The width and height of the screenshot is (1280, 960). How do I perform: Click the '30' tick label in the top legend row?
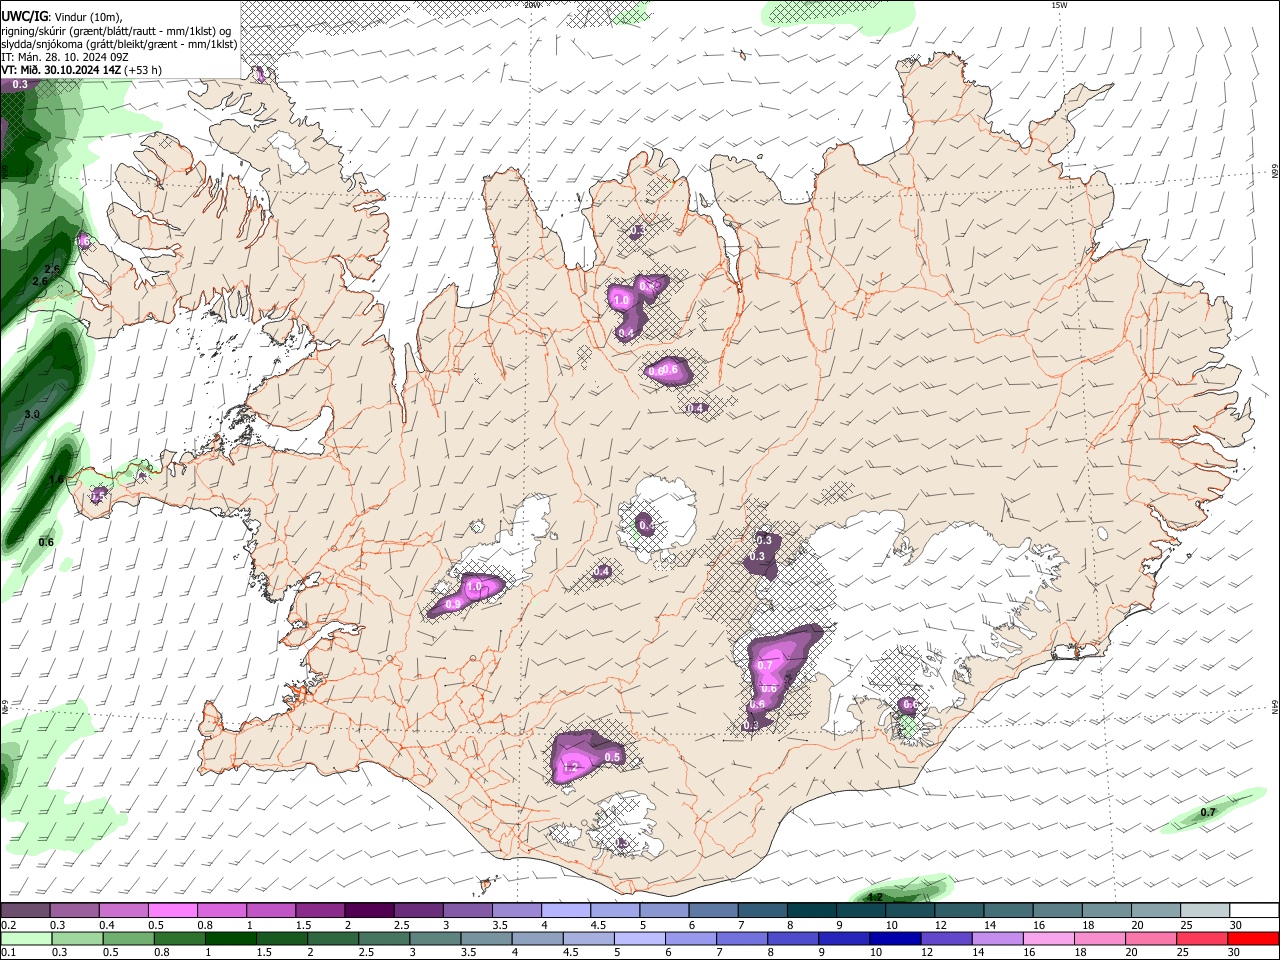(x=1235, y=925)
